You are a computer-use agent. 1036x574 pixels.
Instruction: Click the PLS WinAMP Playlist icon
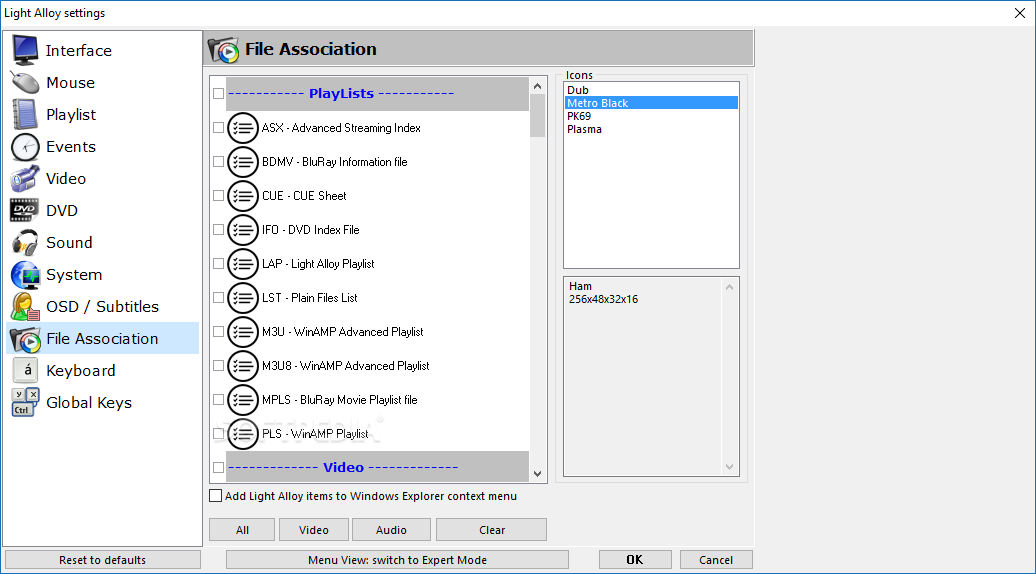click(242, 434)
